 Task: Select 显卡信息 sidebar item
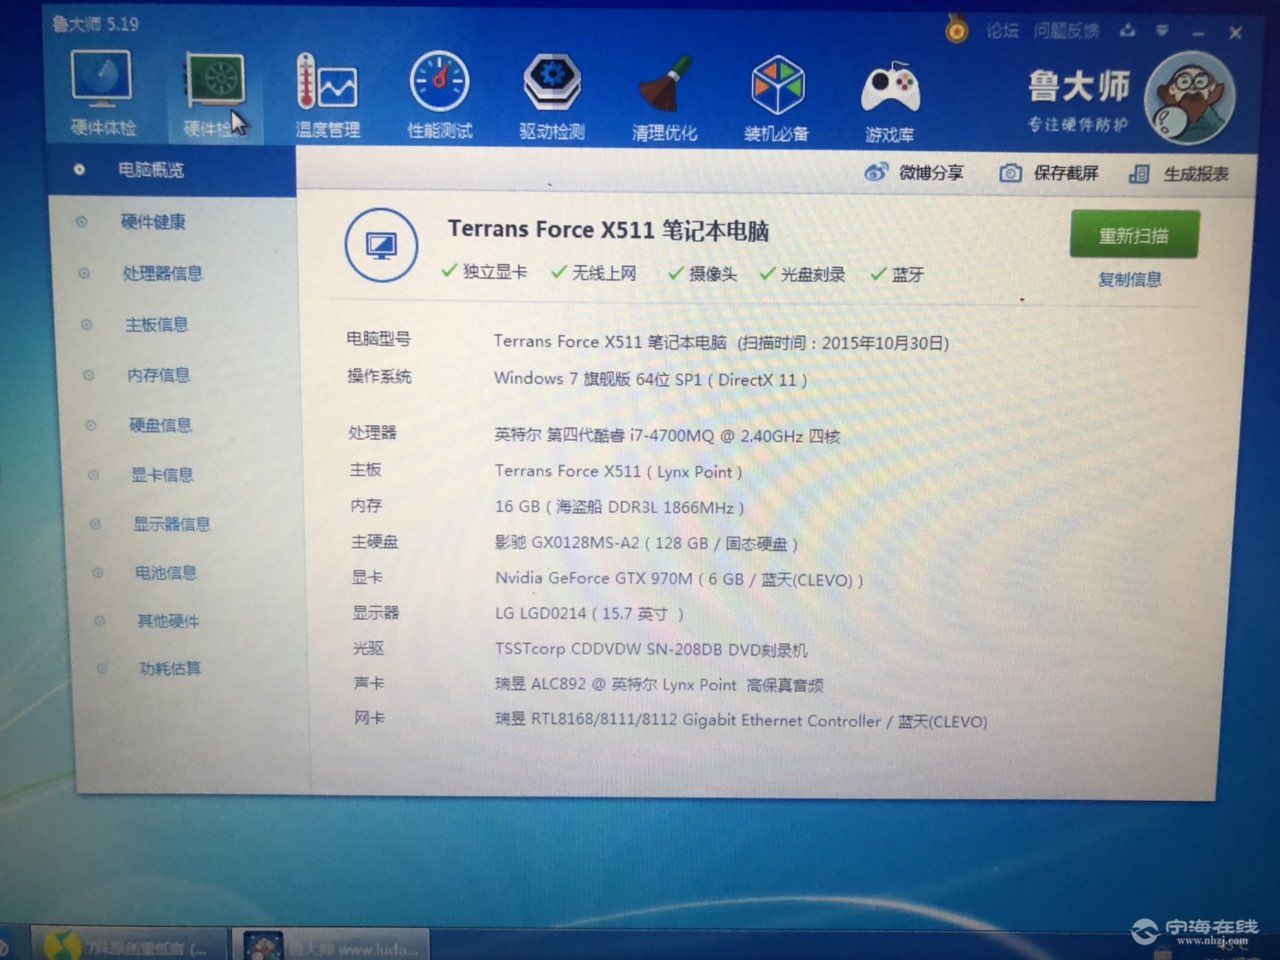(162, 475)
